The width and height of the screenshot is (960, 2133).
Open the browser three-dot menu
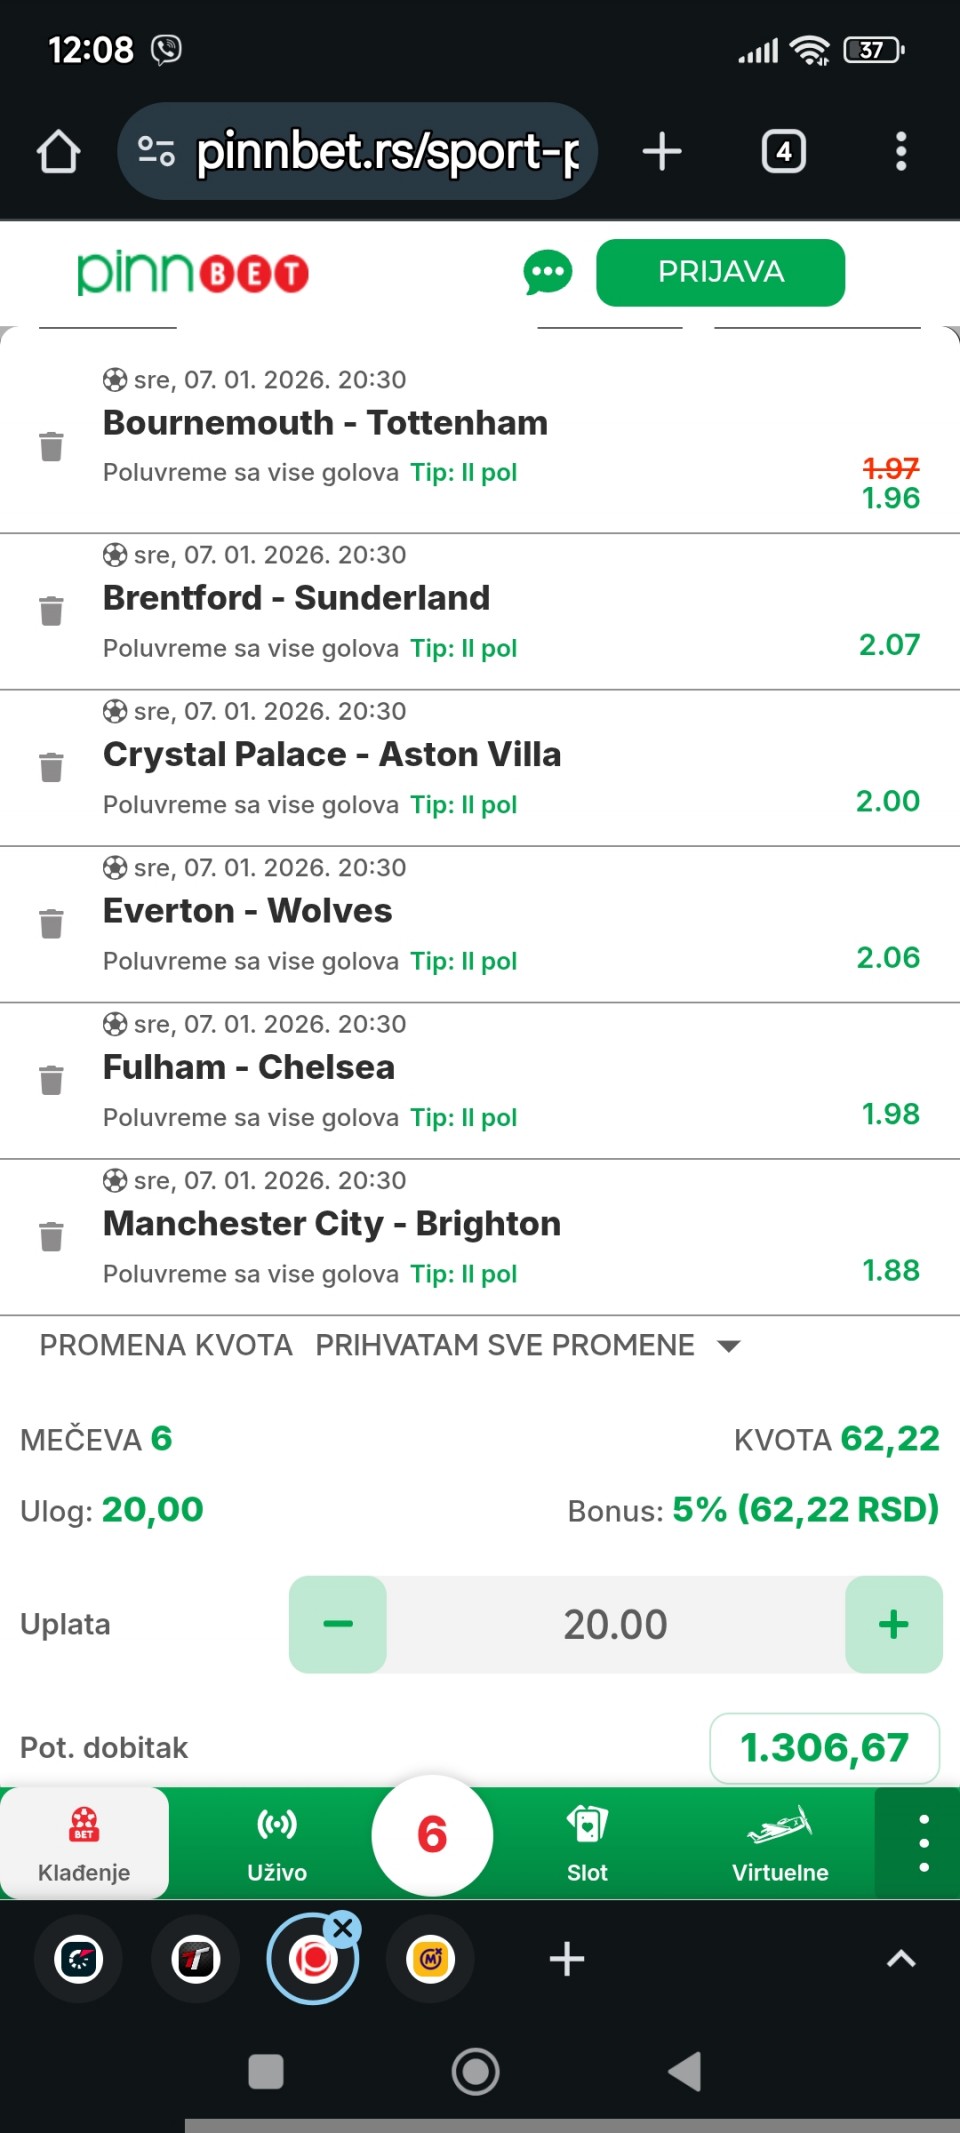tap(901, 152)
